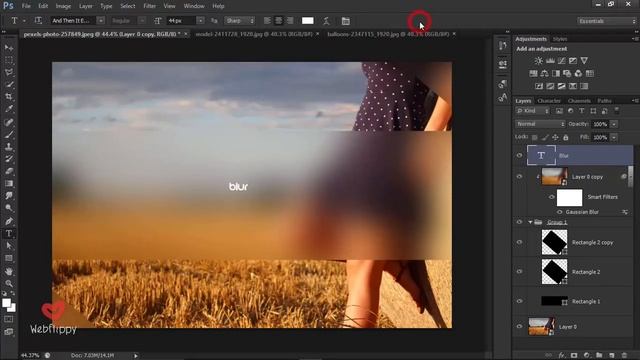Toggle text orientation in options bar
Viewport: 640px width, 360px height.
38,20
